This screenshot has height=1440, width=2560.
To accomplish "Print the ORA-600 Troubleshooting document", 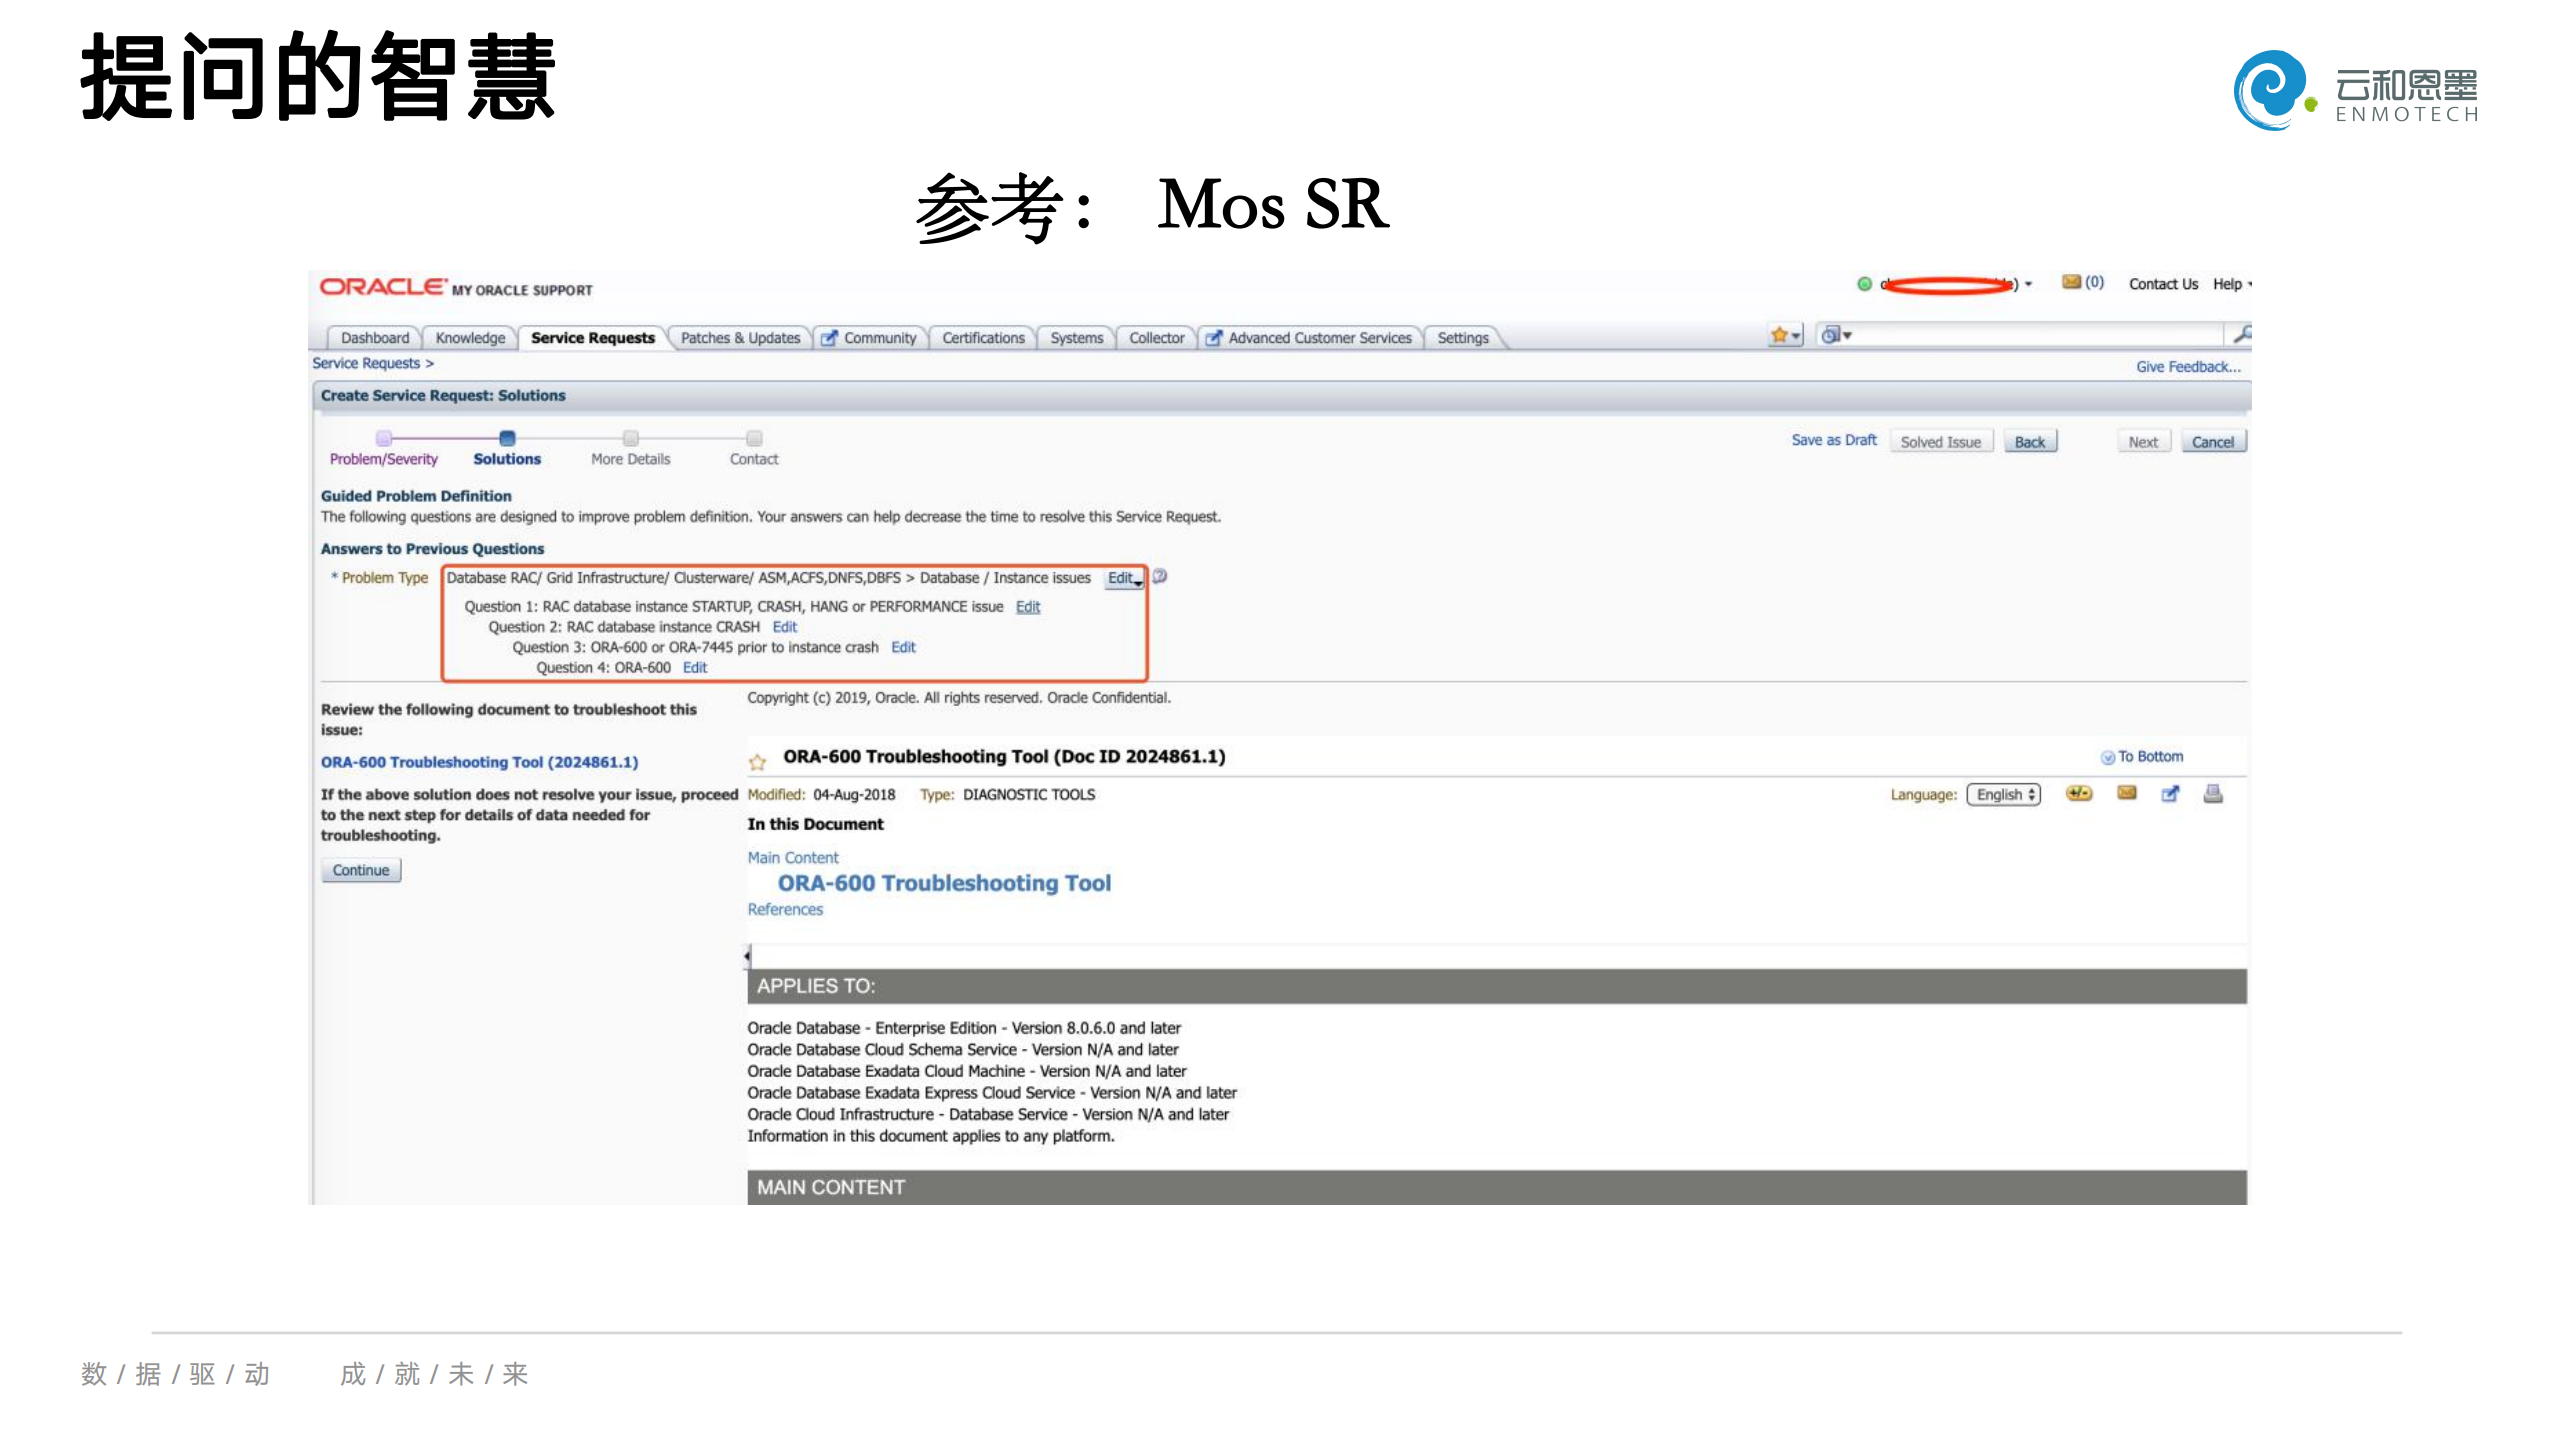I will [x=2214, y=795].
